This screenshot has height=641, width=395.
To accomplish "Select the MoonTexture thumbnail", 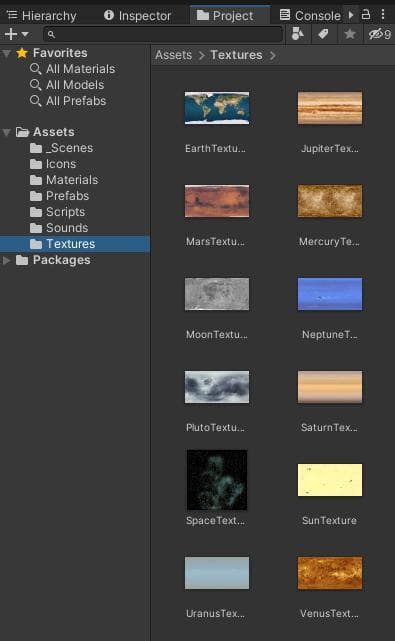I will [x=217, y=294].
